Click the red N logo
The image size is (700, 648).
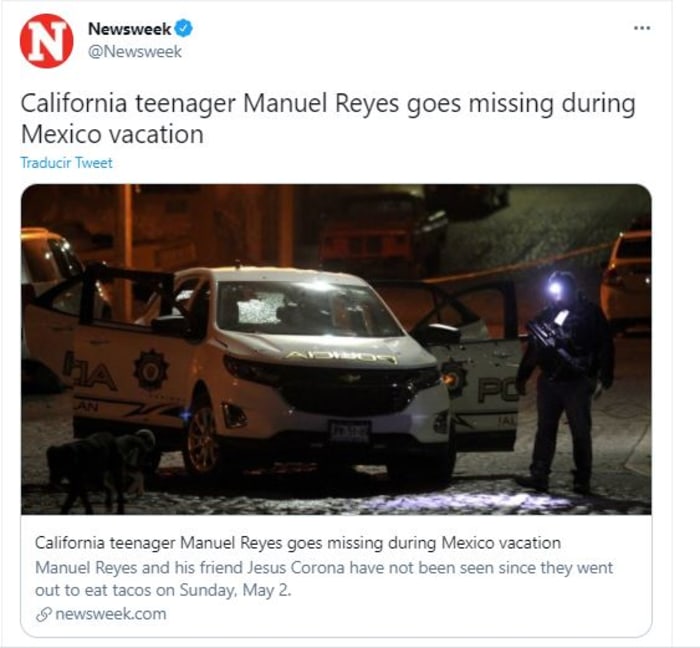point(46,41)
